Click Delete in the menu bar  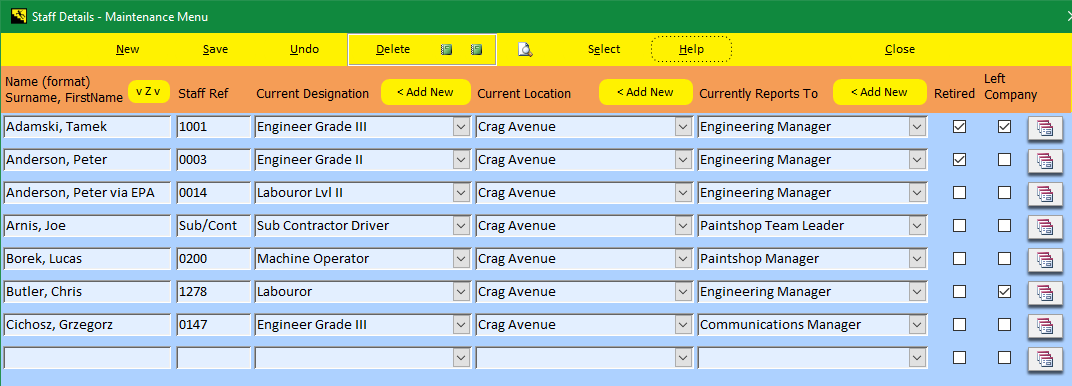point(393,49)
